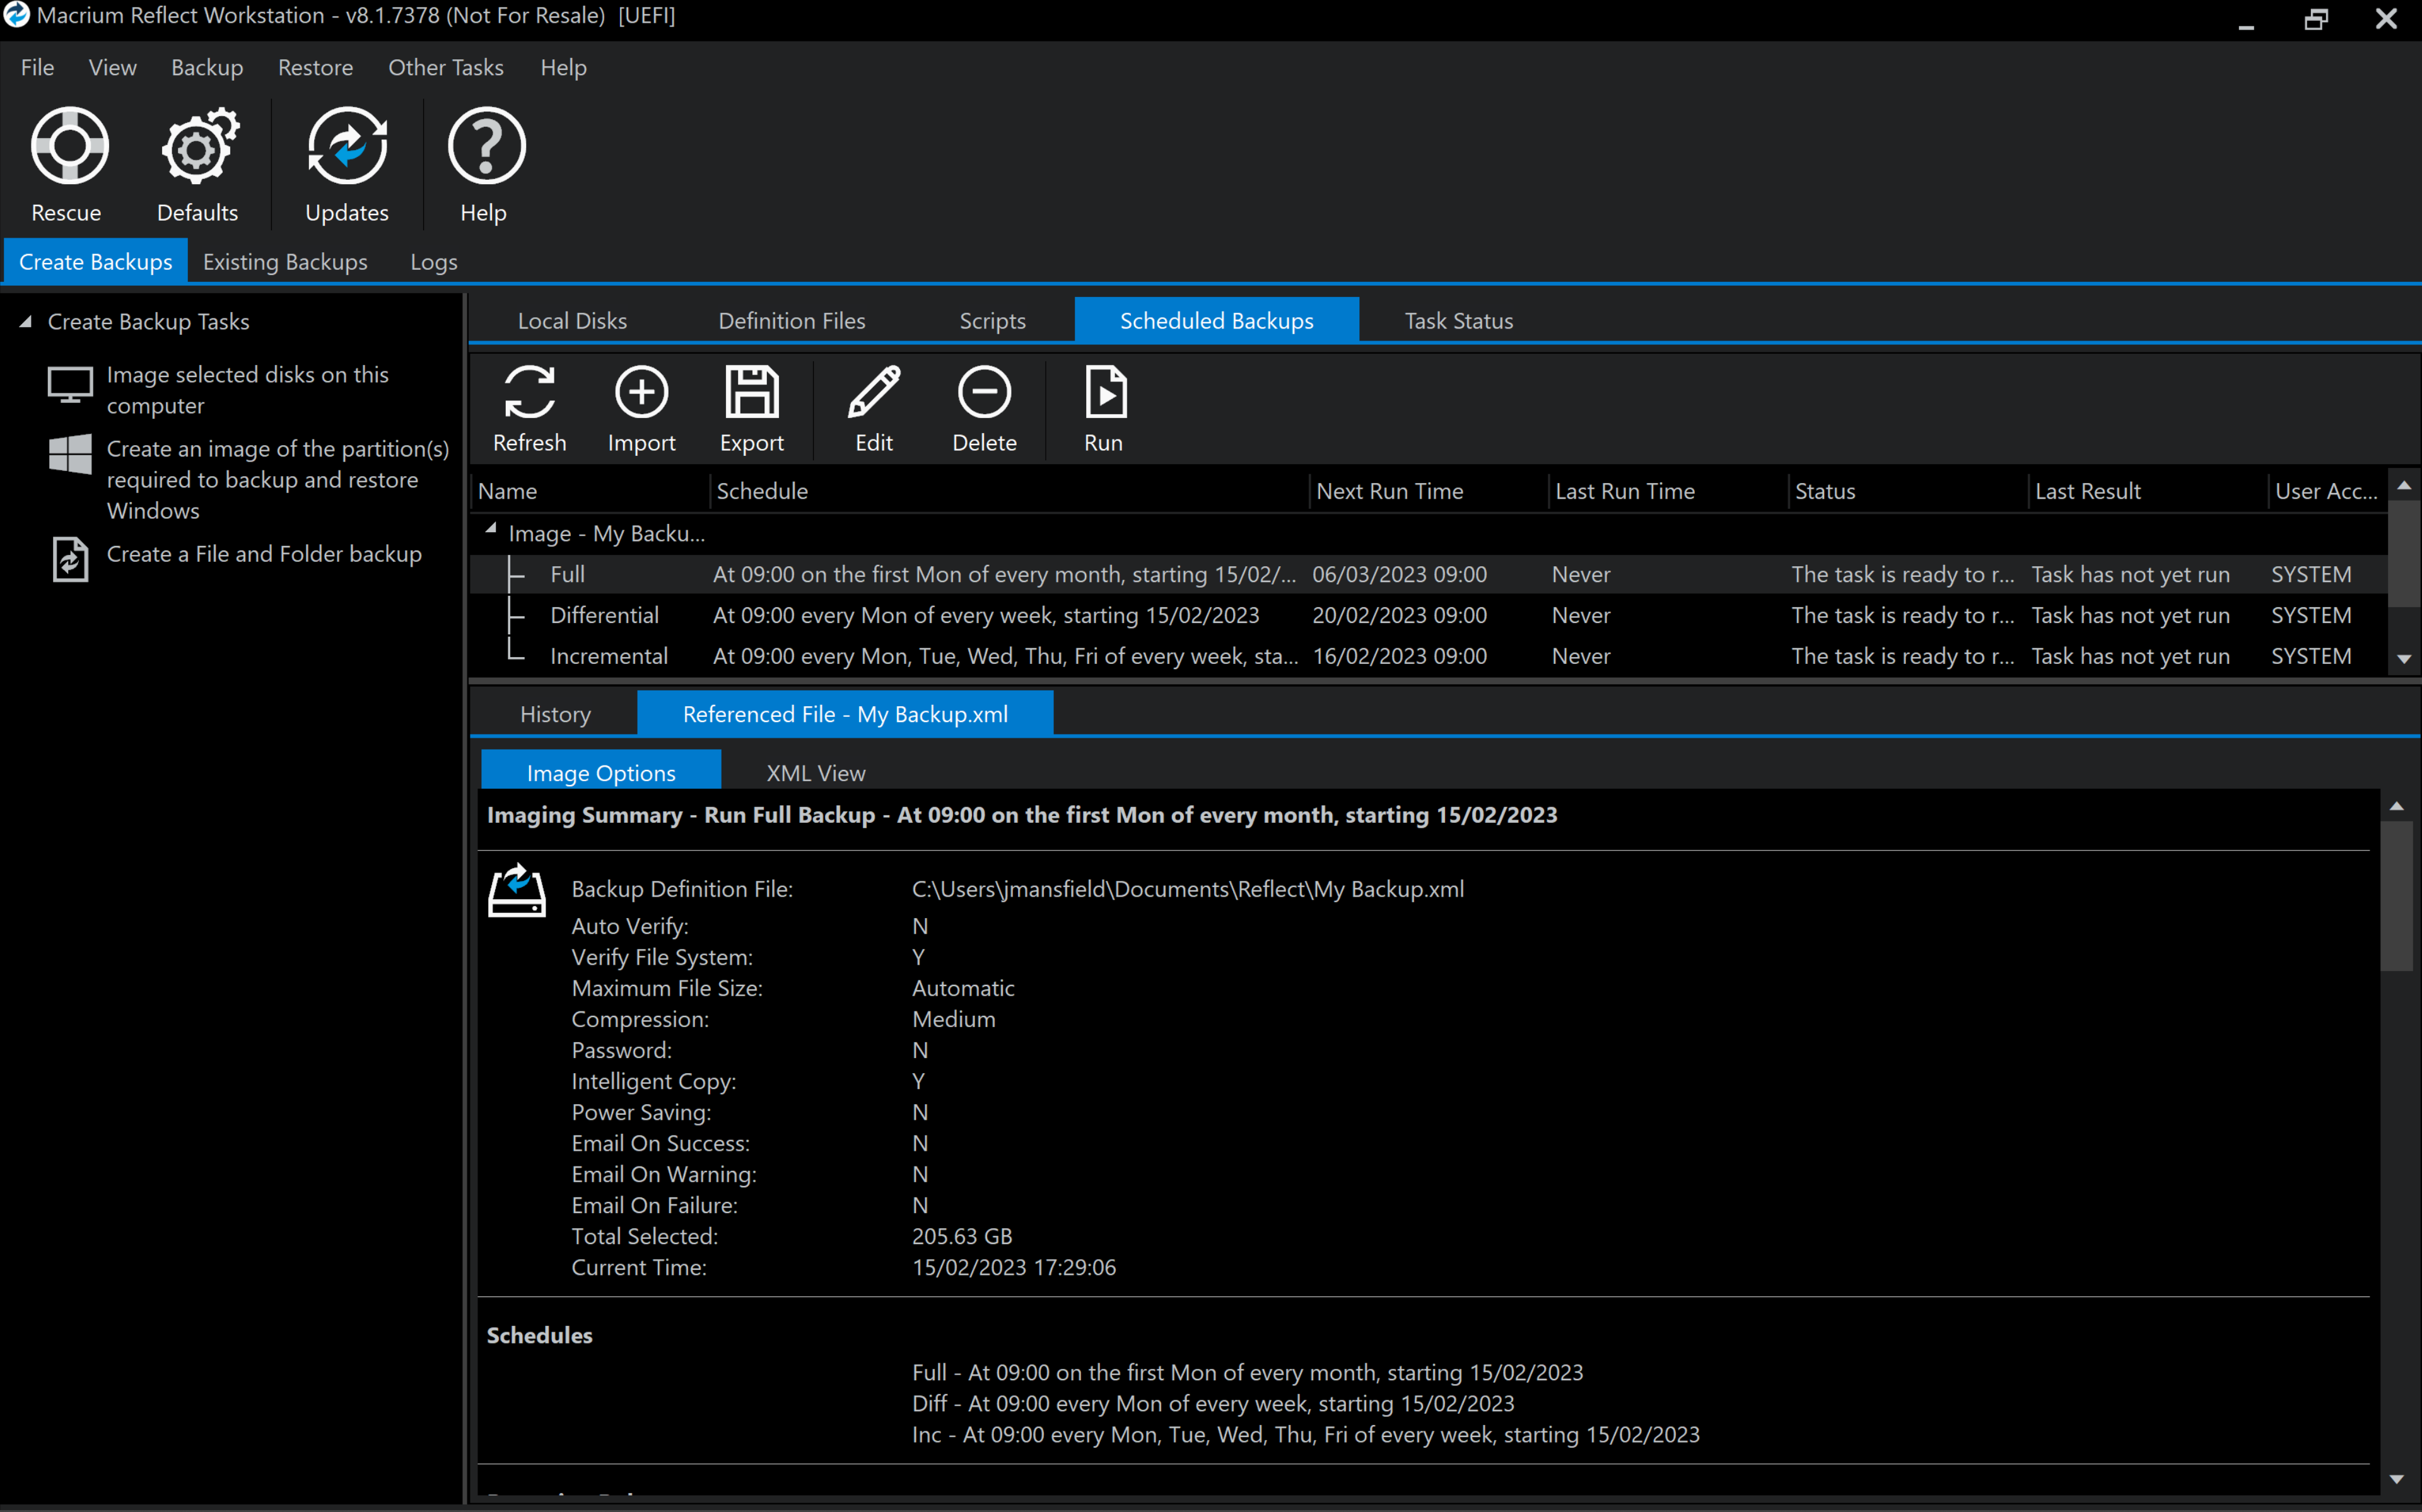
Task: Delete the selected scheduled backup
Action: [x=984, y=392]
